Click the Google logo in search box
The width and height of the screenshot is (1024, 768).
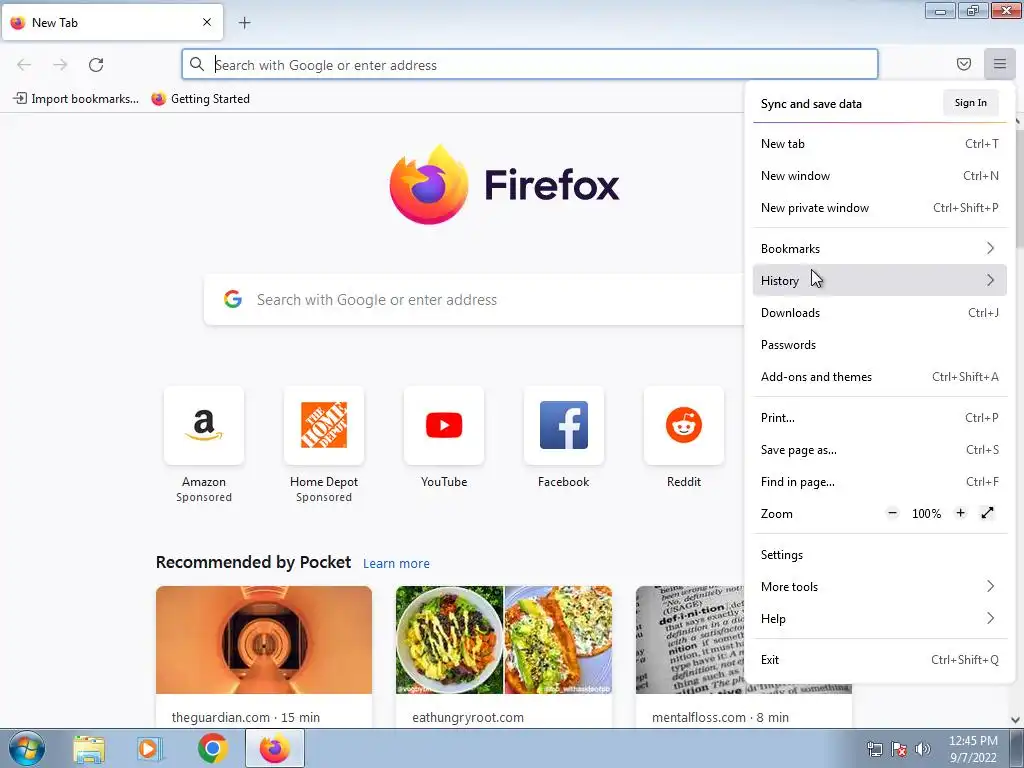(233, 299)
